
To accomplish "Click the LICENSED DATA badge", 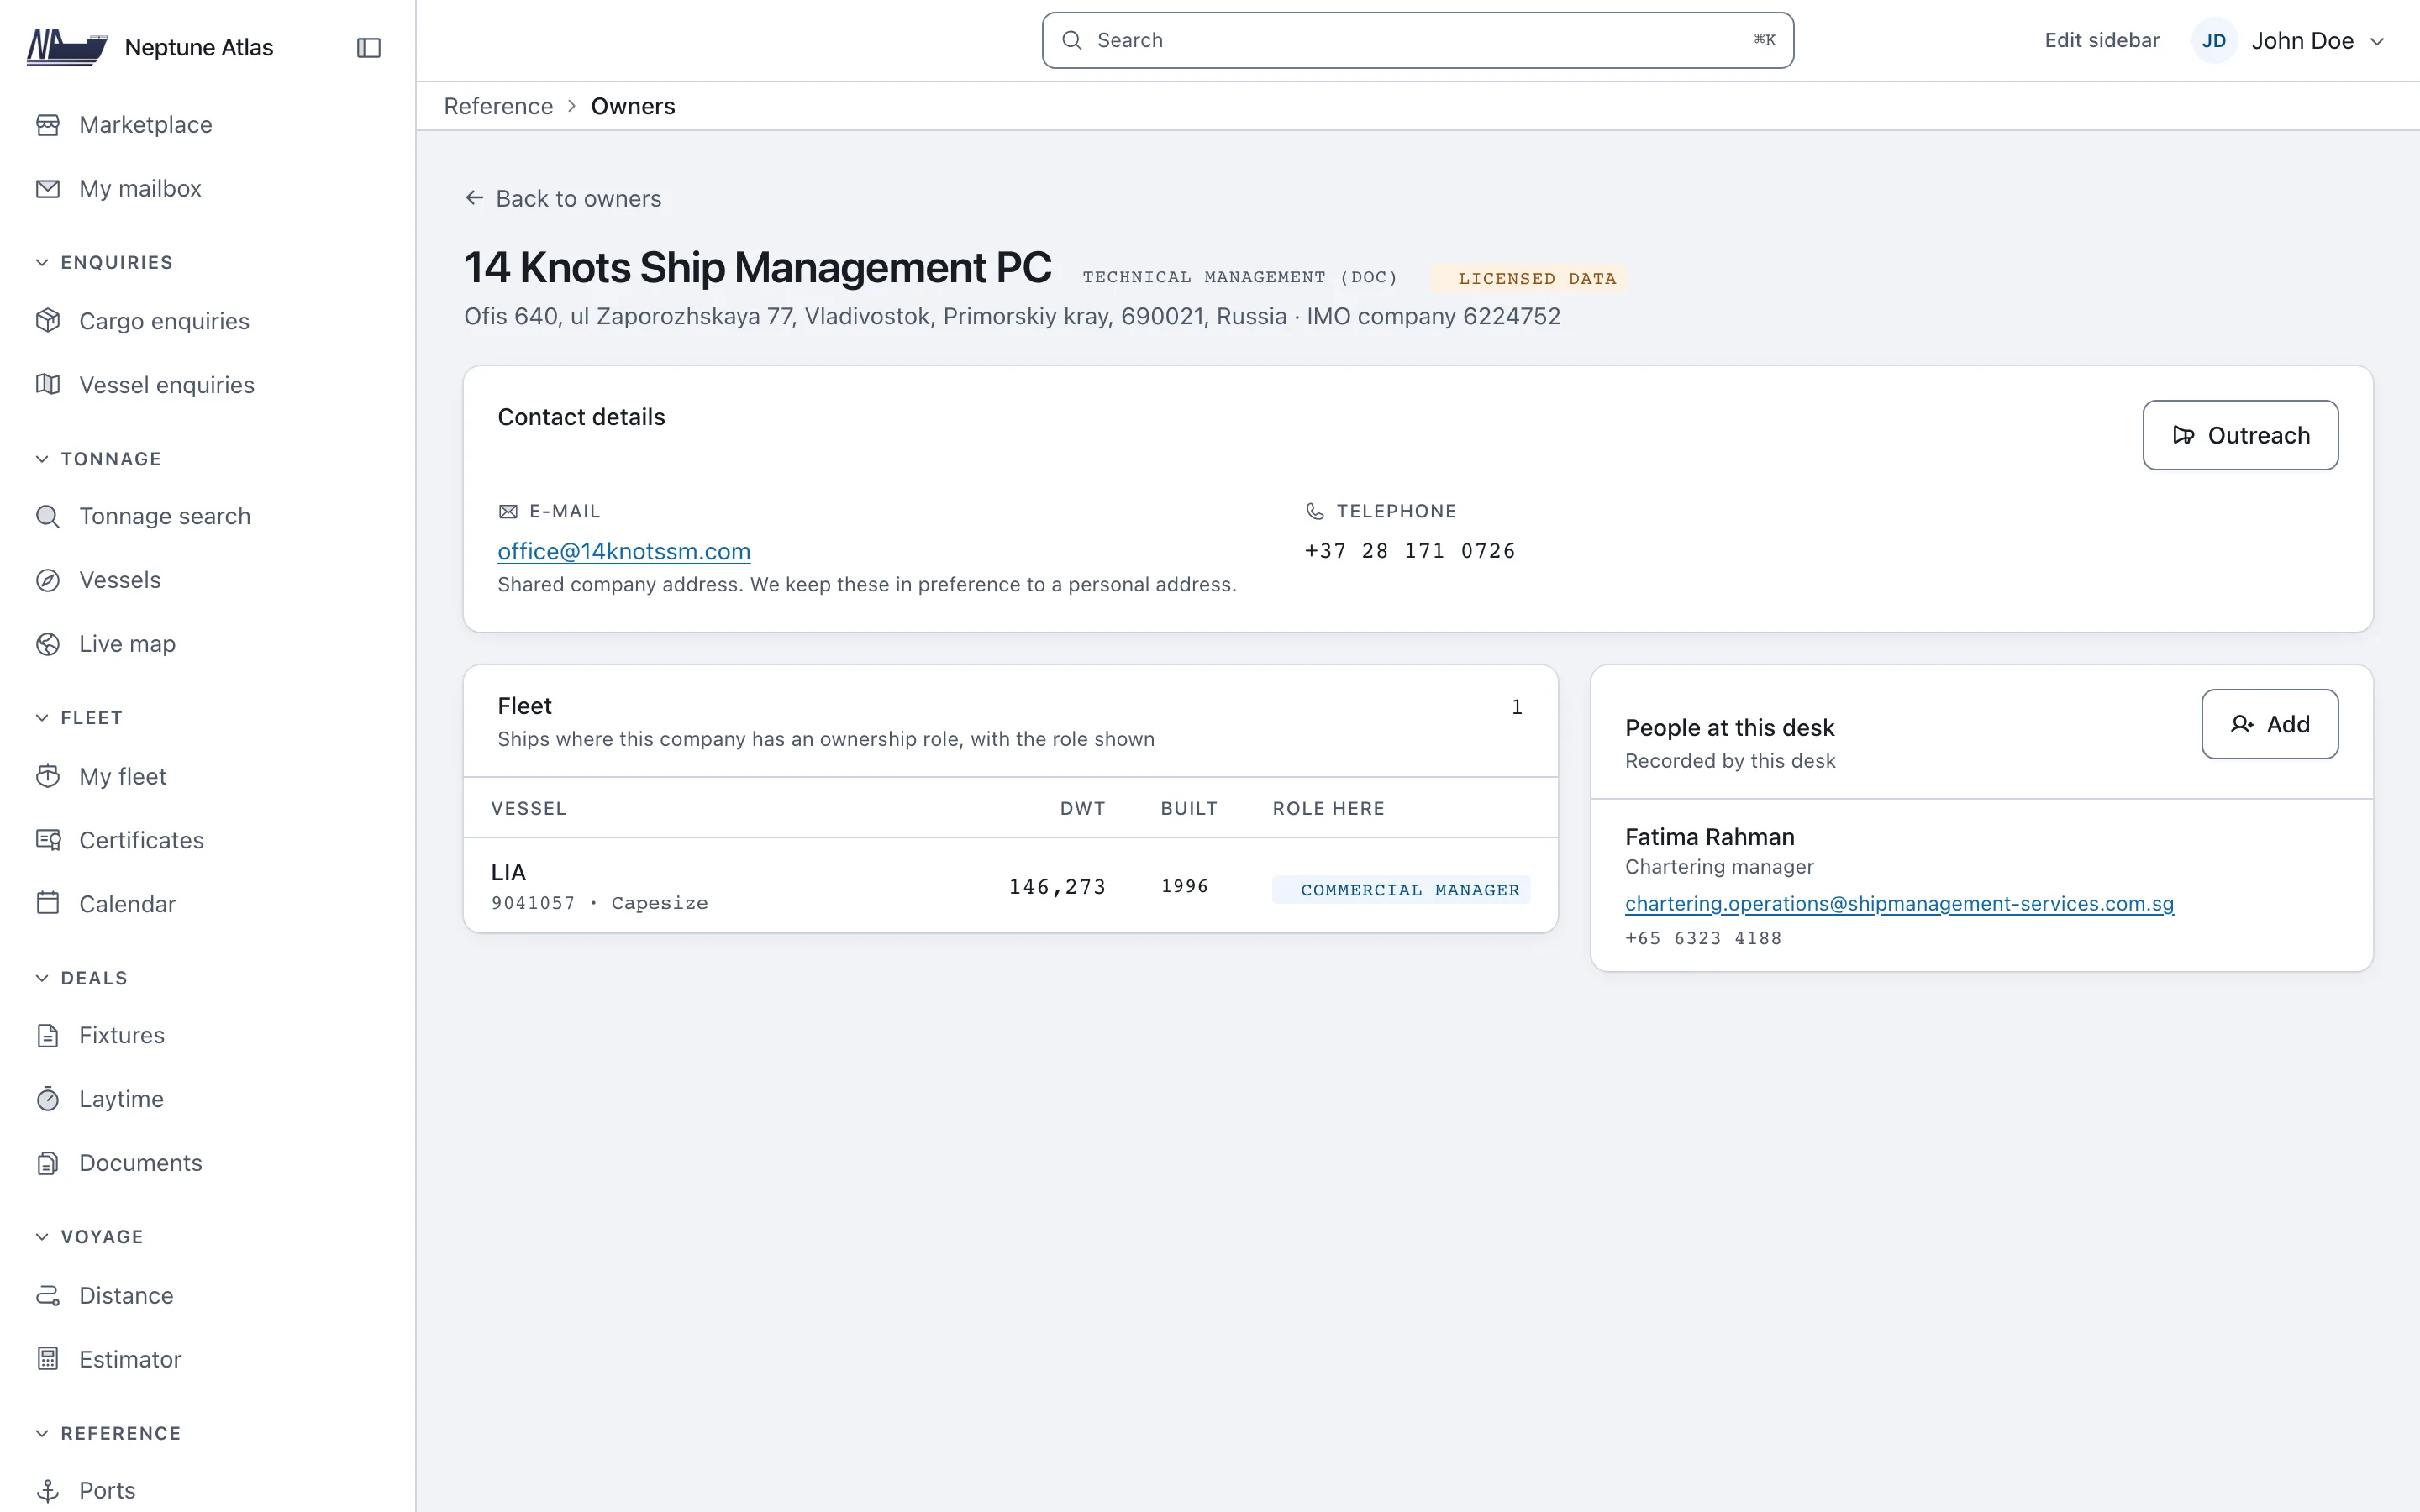I will (1527, 278).
